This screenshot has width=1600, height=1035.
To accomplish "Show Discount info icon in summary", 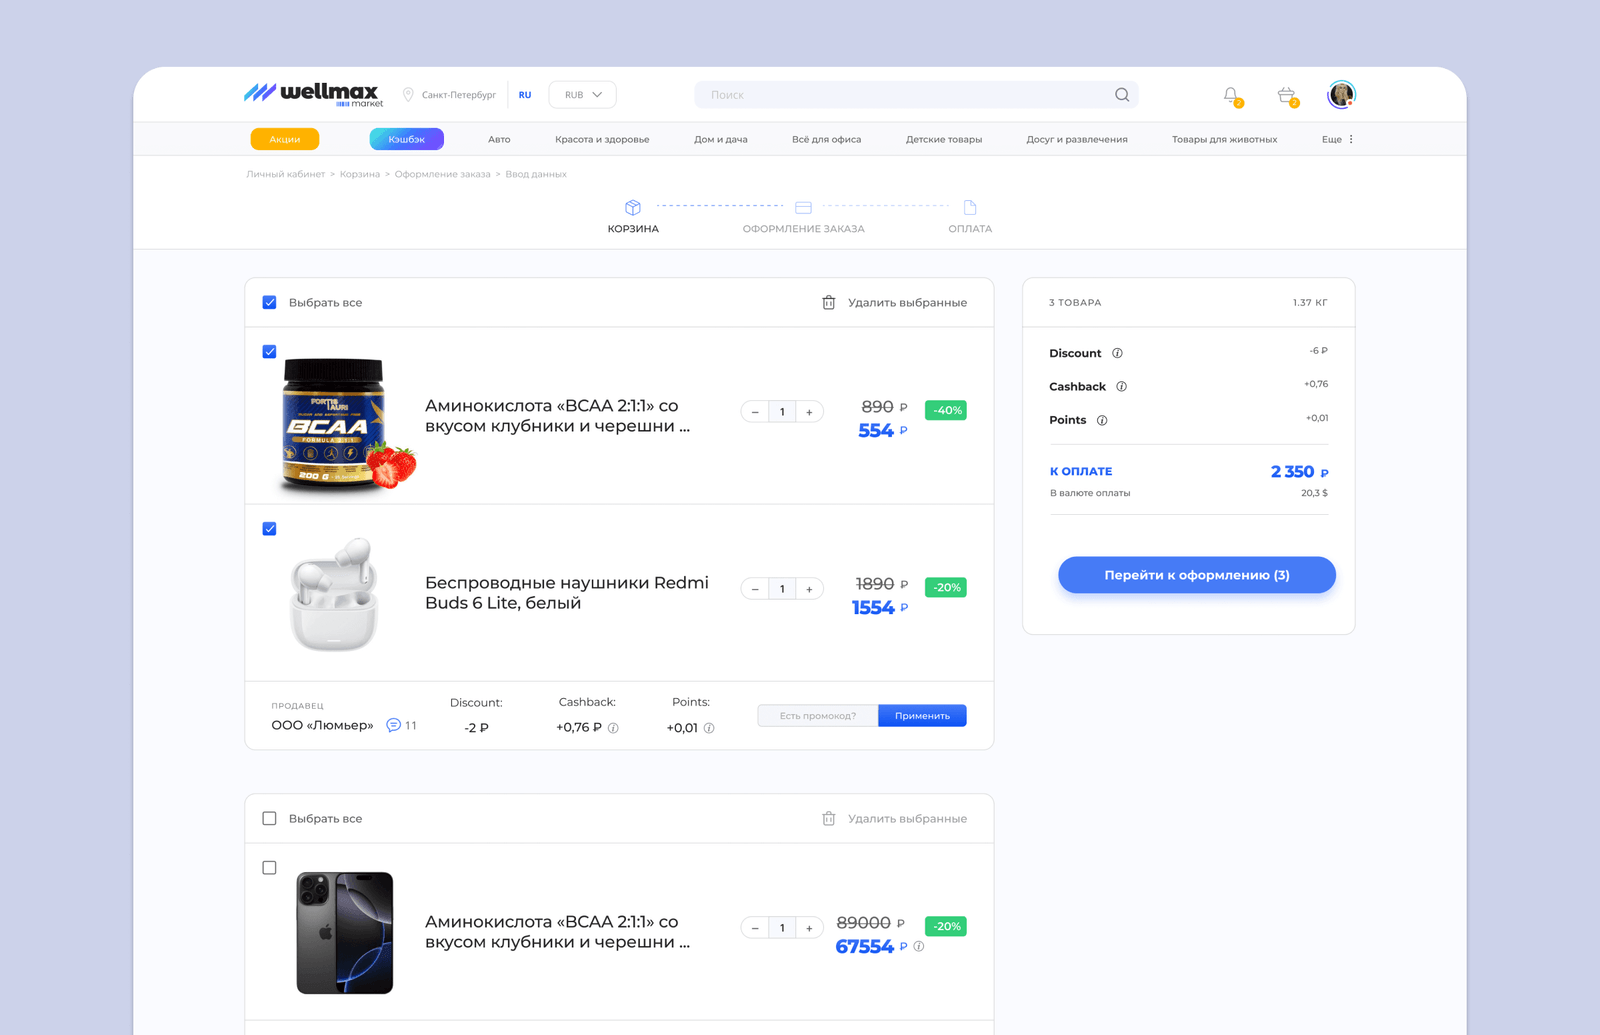I will point(1117,353).
